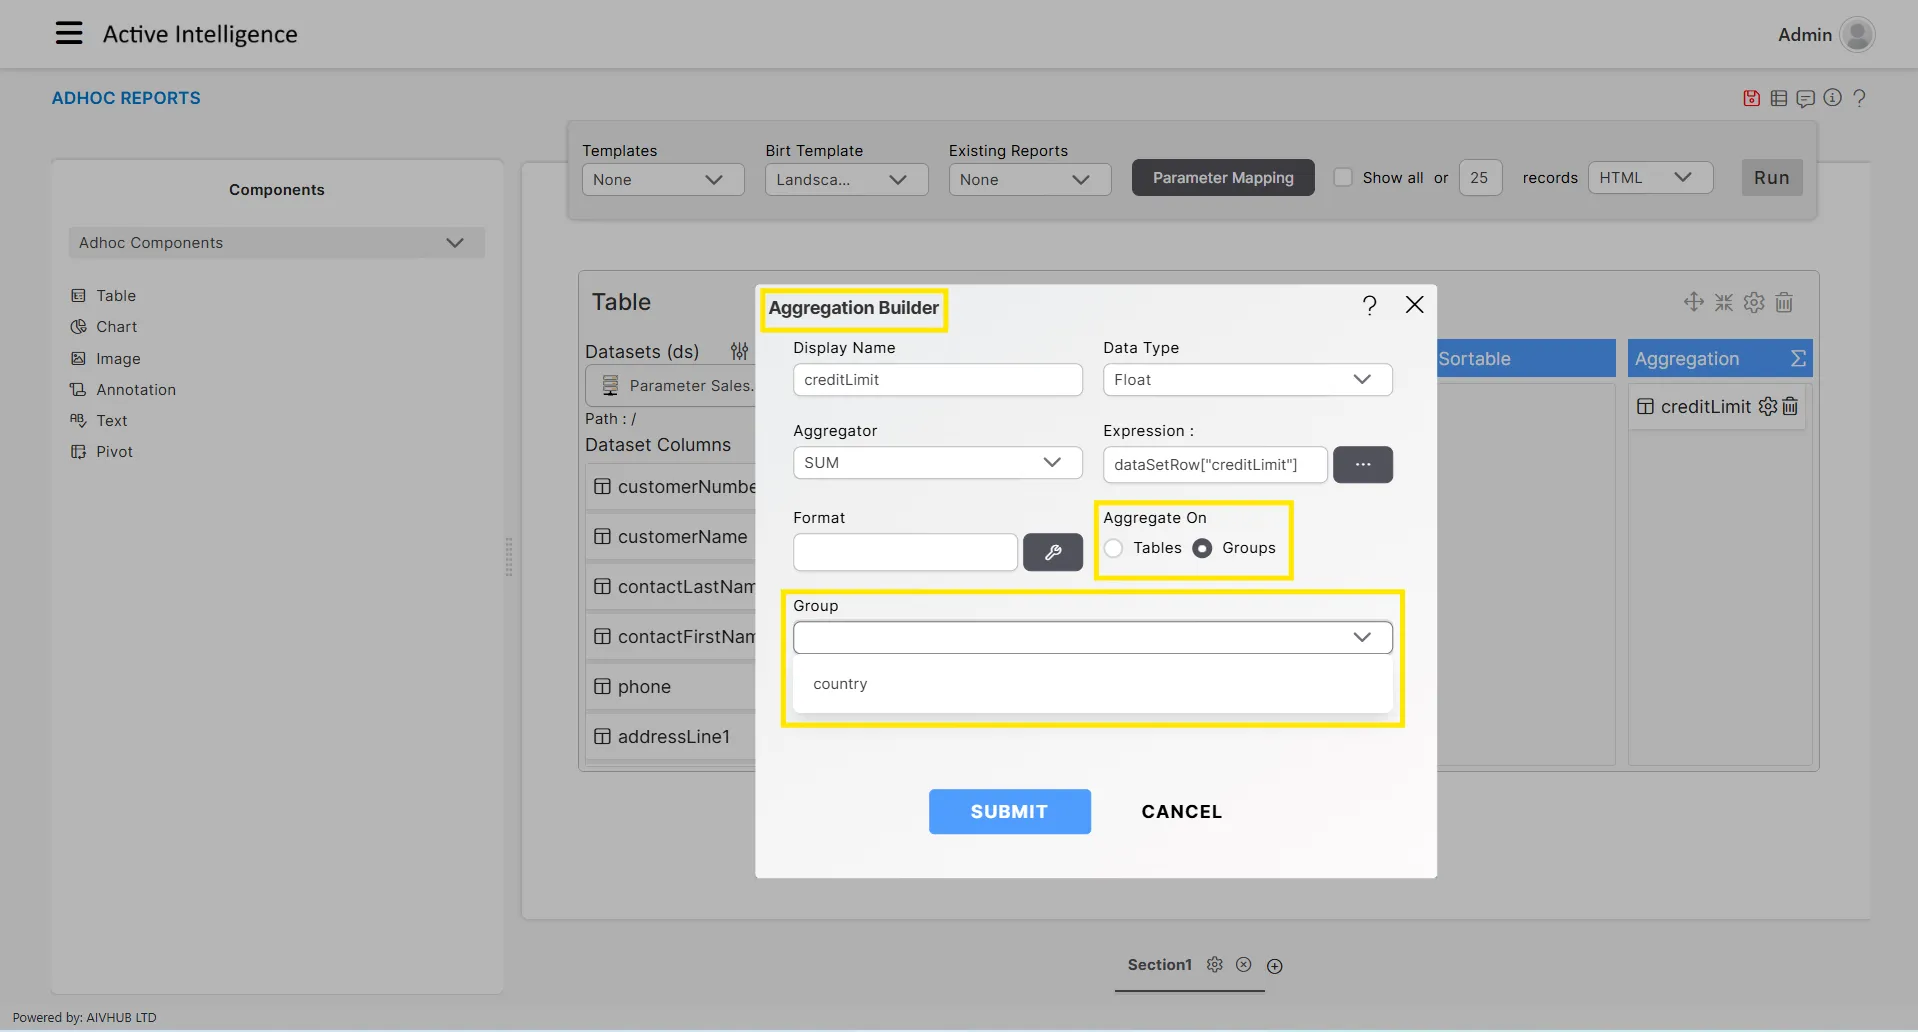
Task: Select the Chart component
Action: pyautogui.click(x=116, y=327)
